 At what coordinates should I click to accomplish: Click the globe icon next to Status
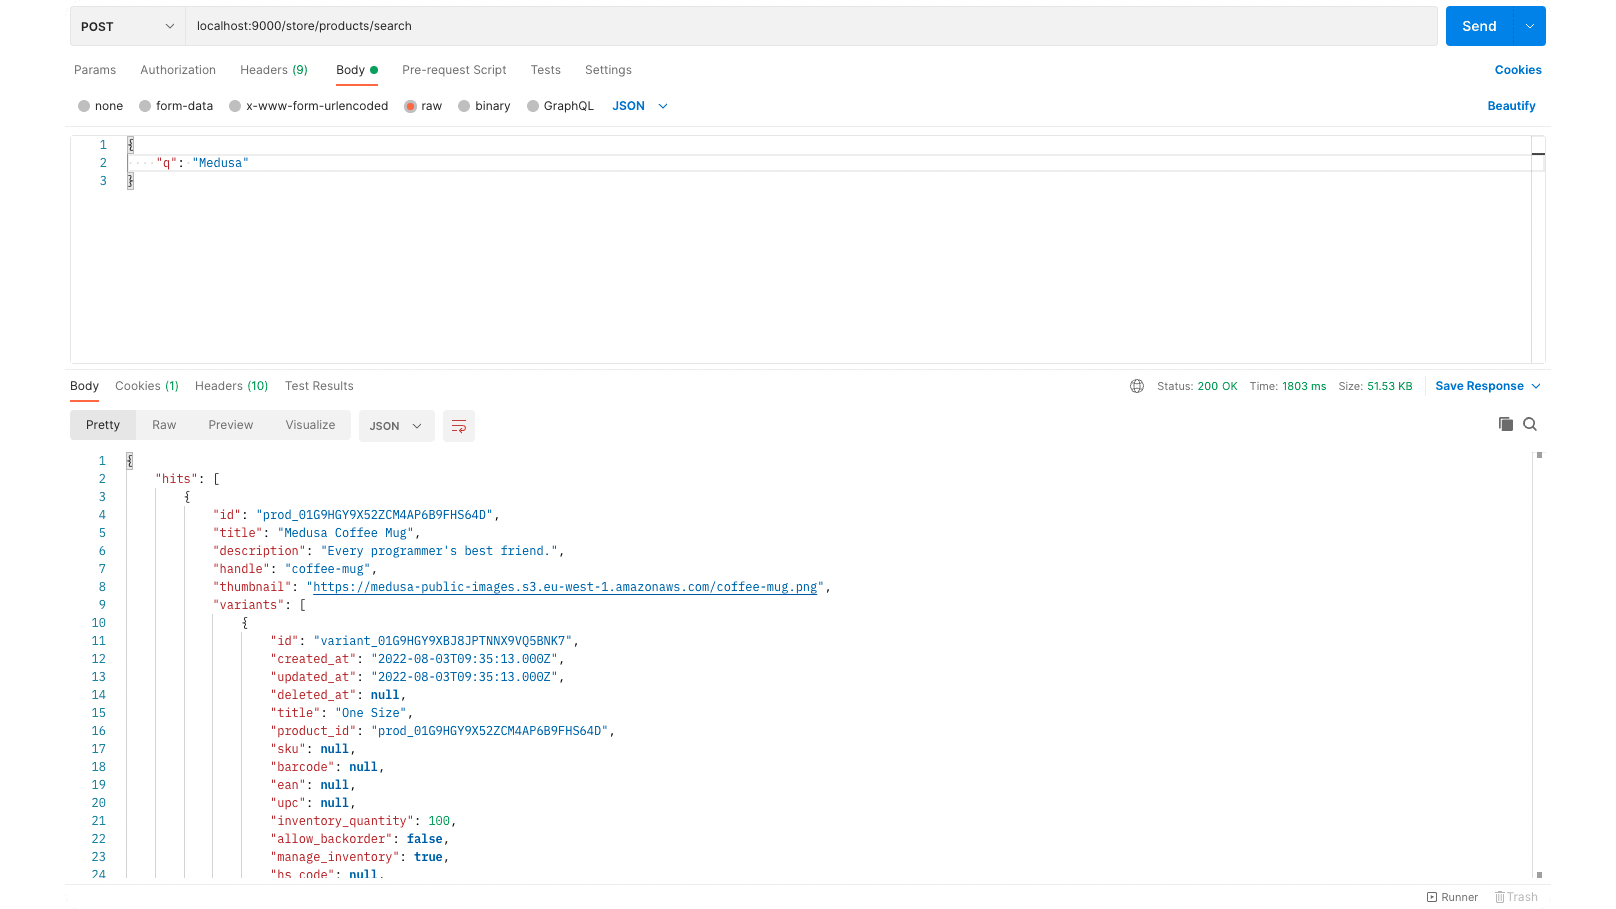click(x=1137, y=385)
